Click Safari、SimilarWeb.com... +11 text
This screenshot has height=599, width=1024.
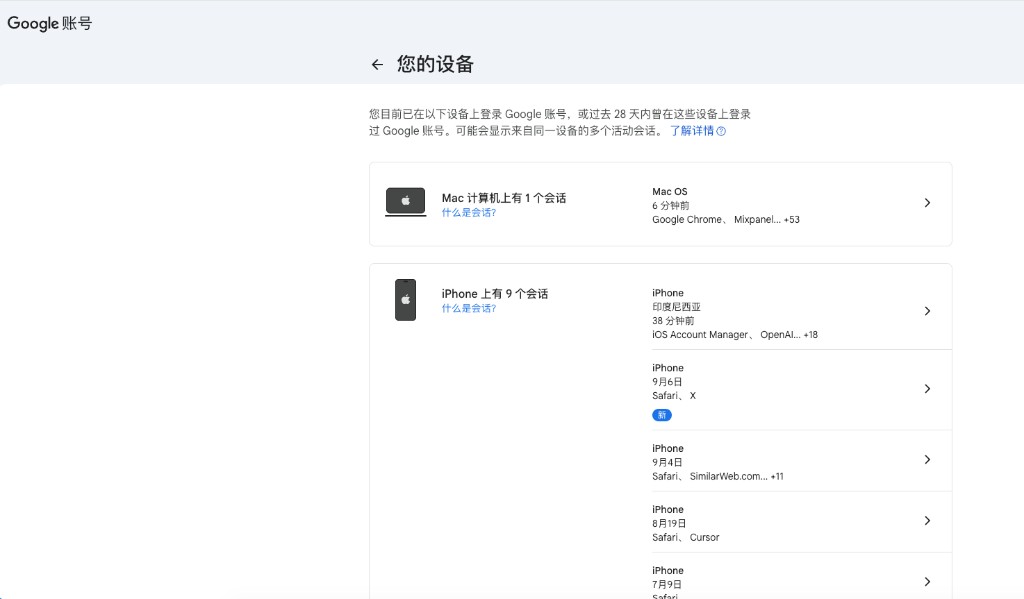718,476
